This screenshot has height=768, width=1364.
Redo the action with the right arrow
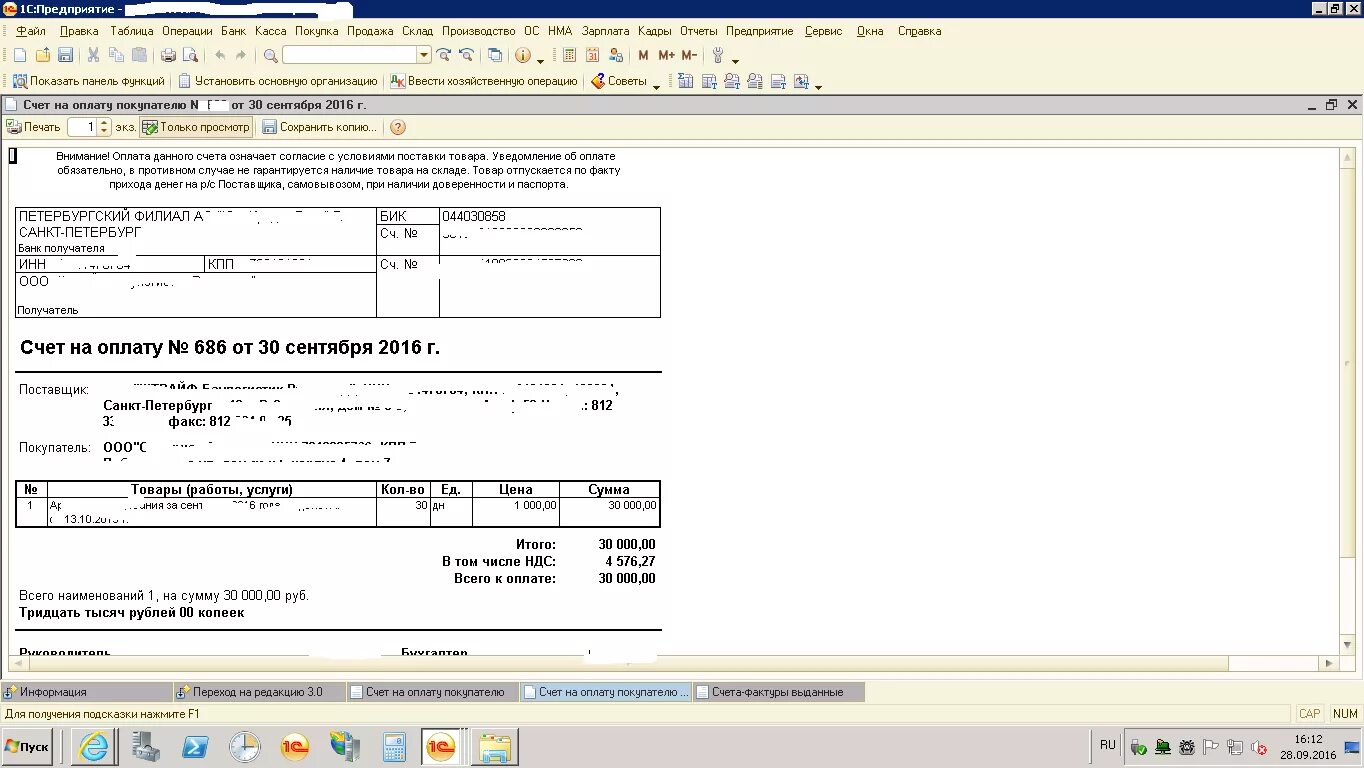241,56
